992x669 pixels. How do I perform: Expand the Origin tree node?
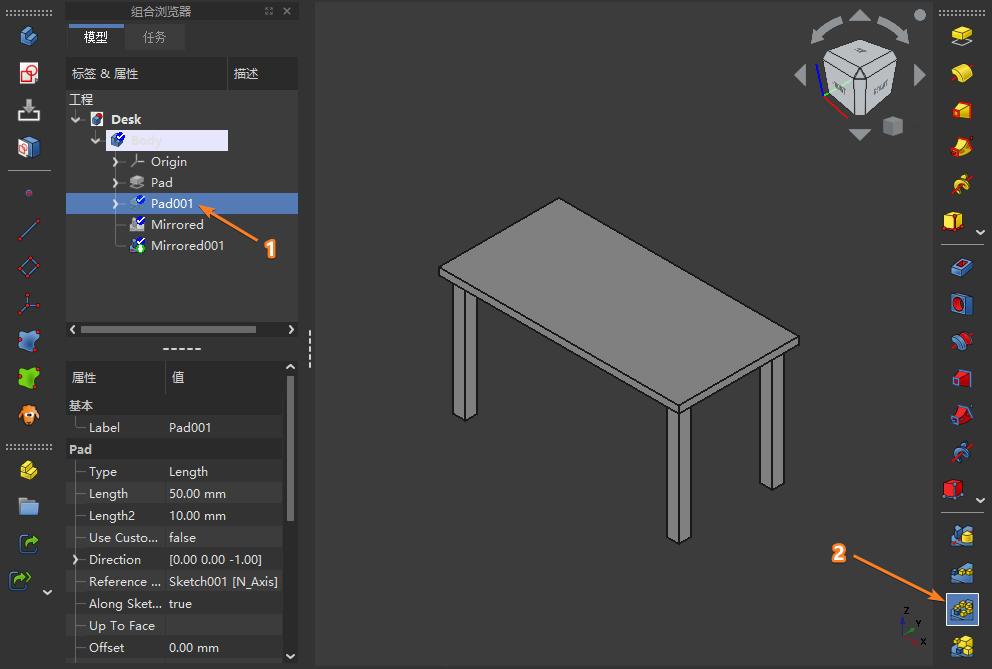(115, 162)
